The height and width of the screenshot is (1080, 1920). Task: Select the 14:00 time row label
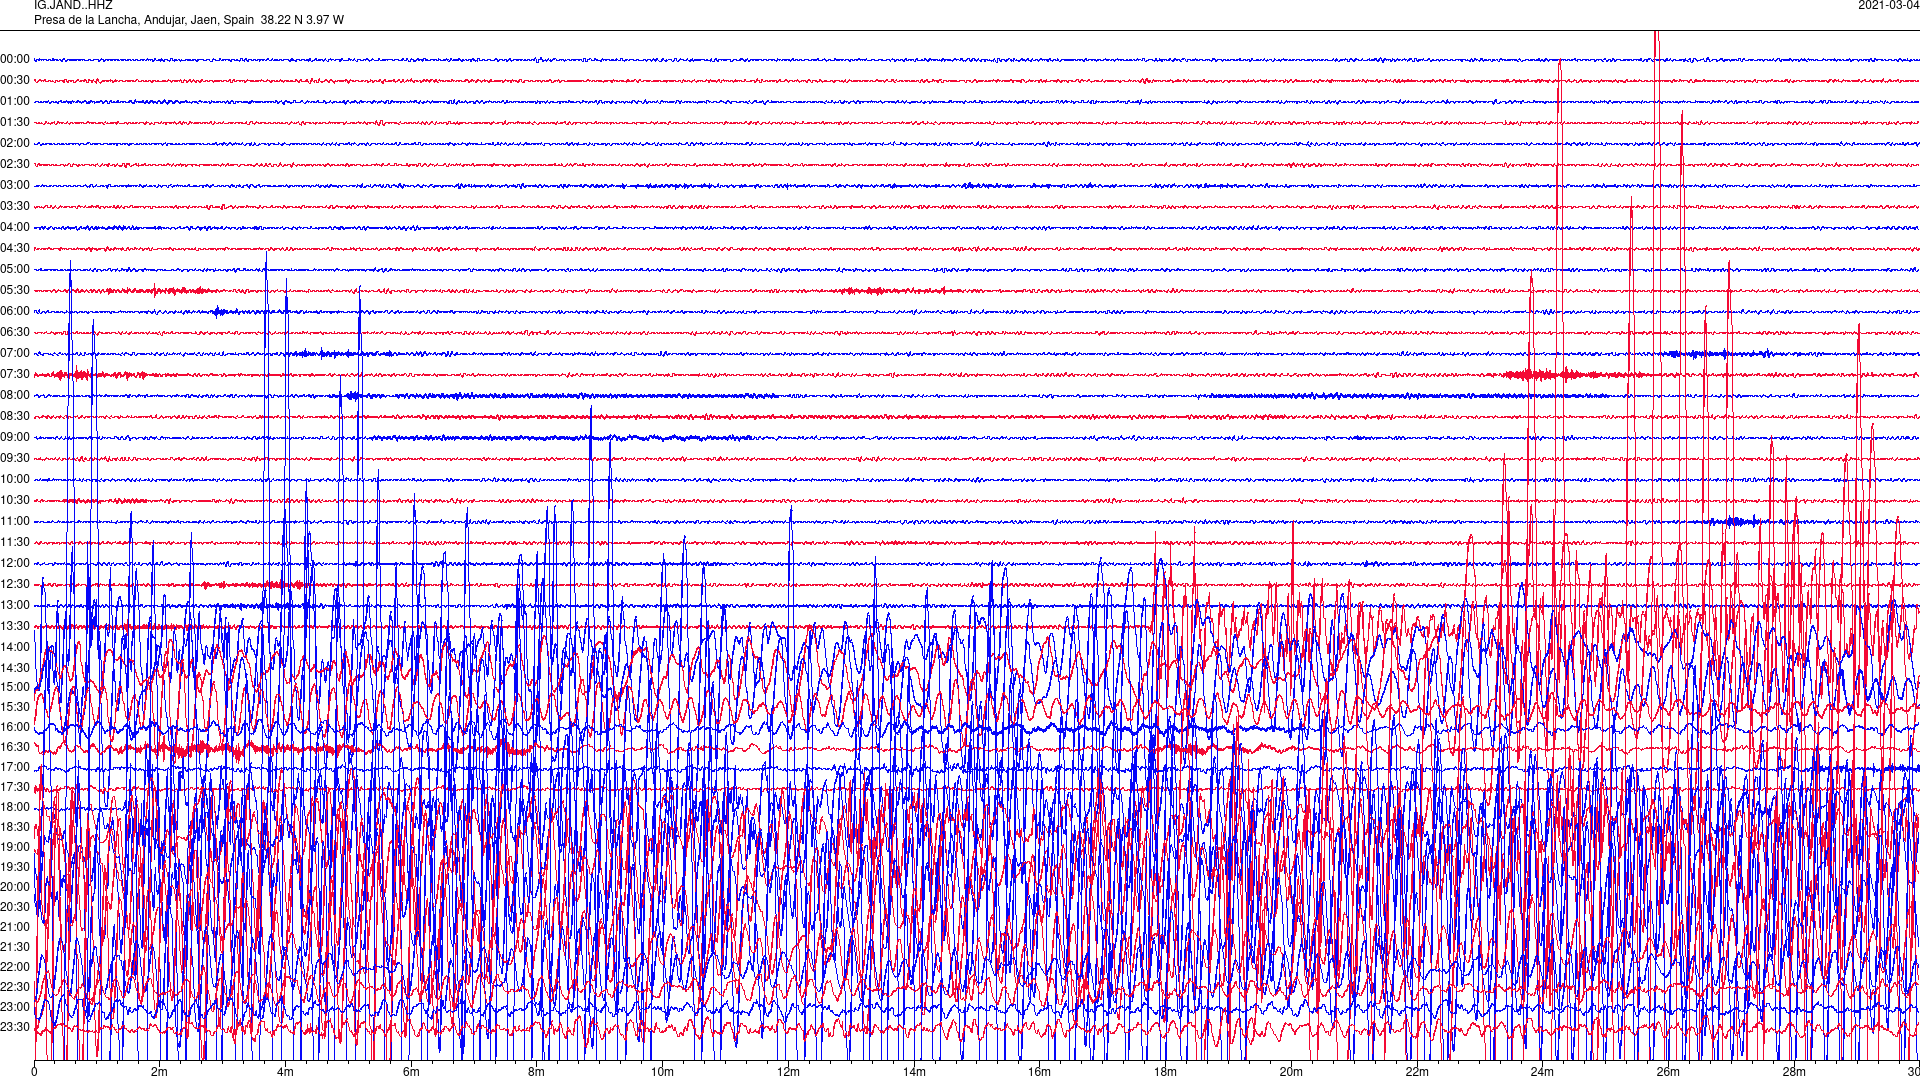click(x=15, y=648)
